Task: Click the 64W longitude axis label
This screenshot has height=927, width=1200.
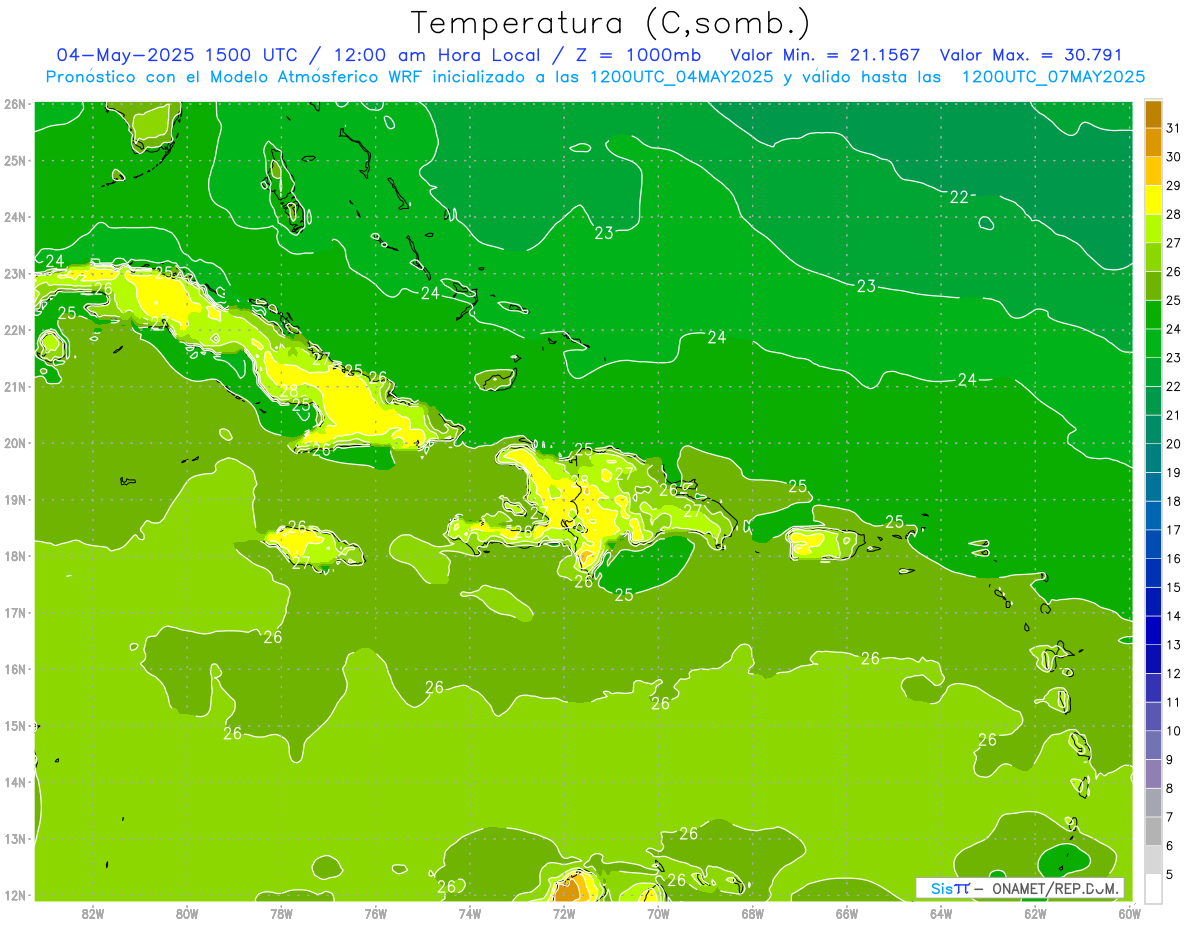Action: pyautogui.click(x=941, y=913)
